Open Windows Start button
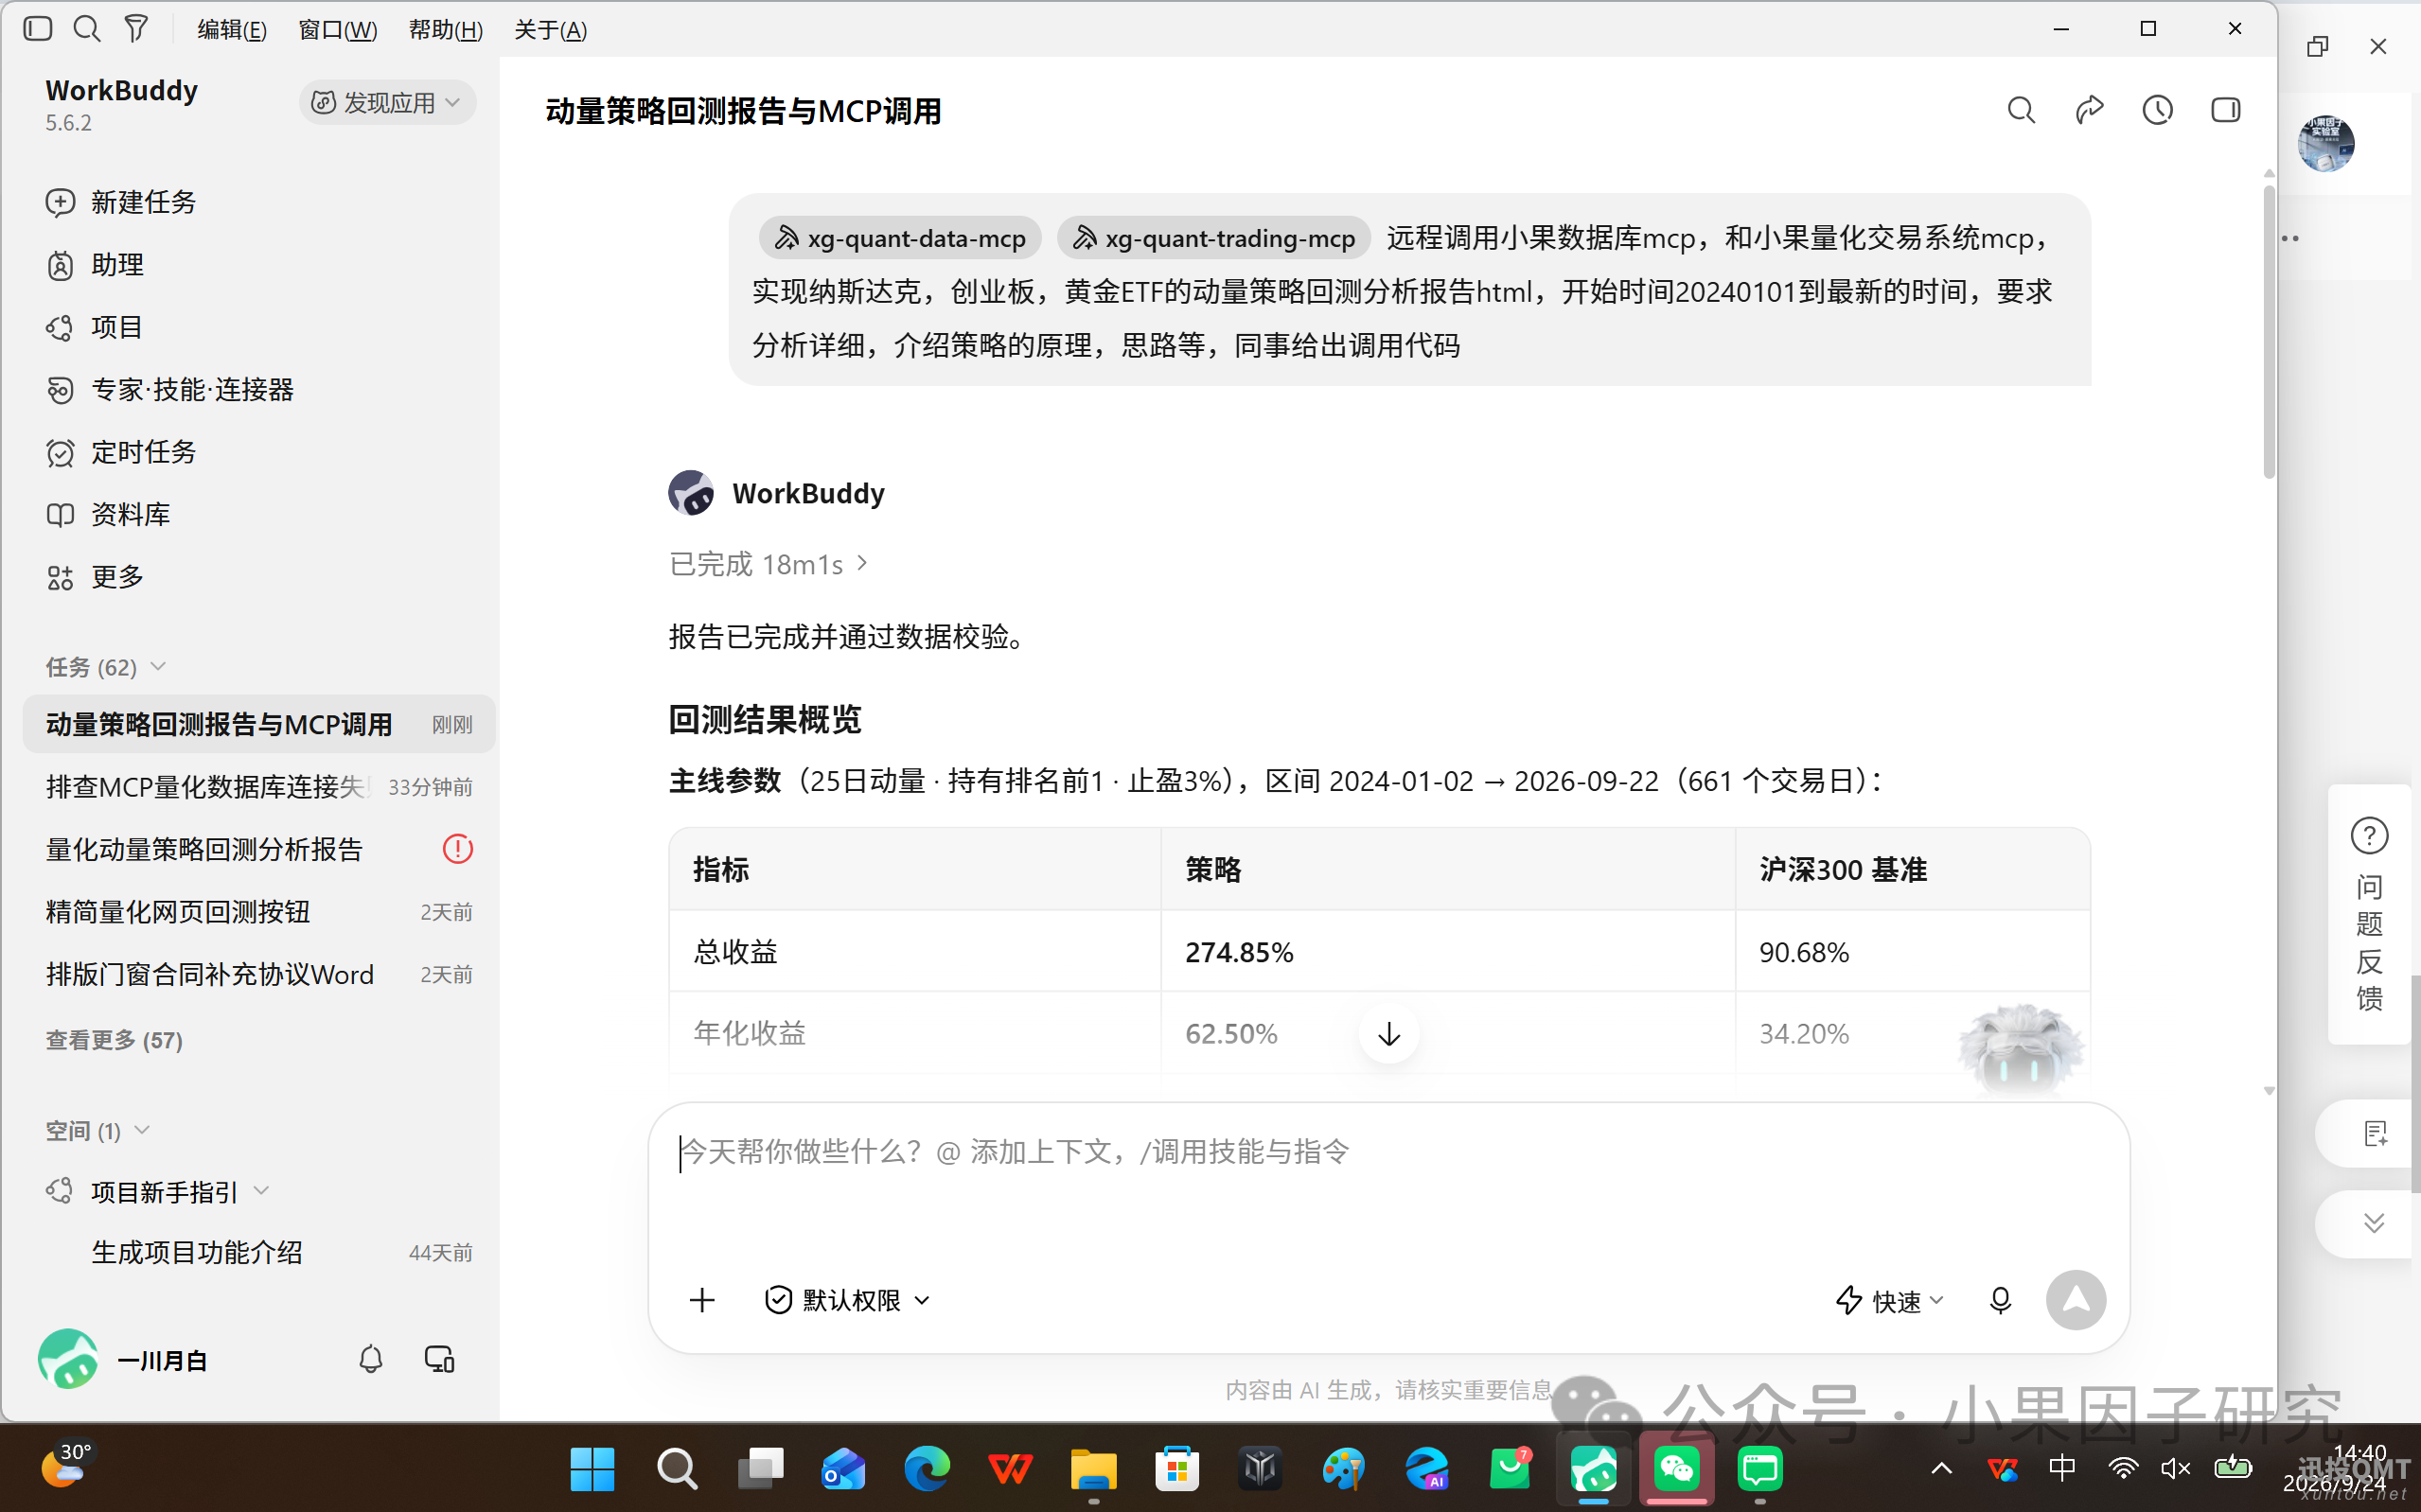Viewport: 2421px width, 1512px height. click(x=592, y=1469)
